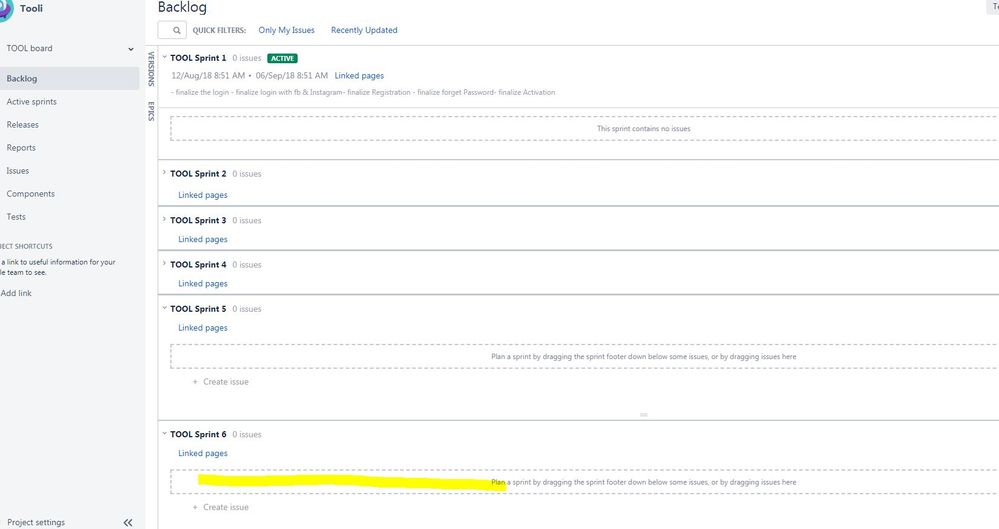
Task: Open the EPICS side panel
Action: (151, 111)
